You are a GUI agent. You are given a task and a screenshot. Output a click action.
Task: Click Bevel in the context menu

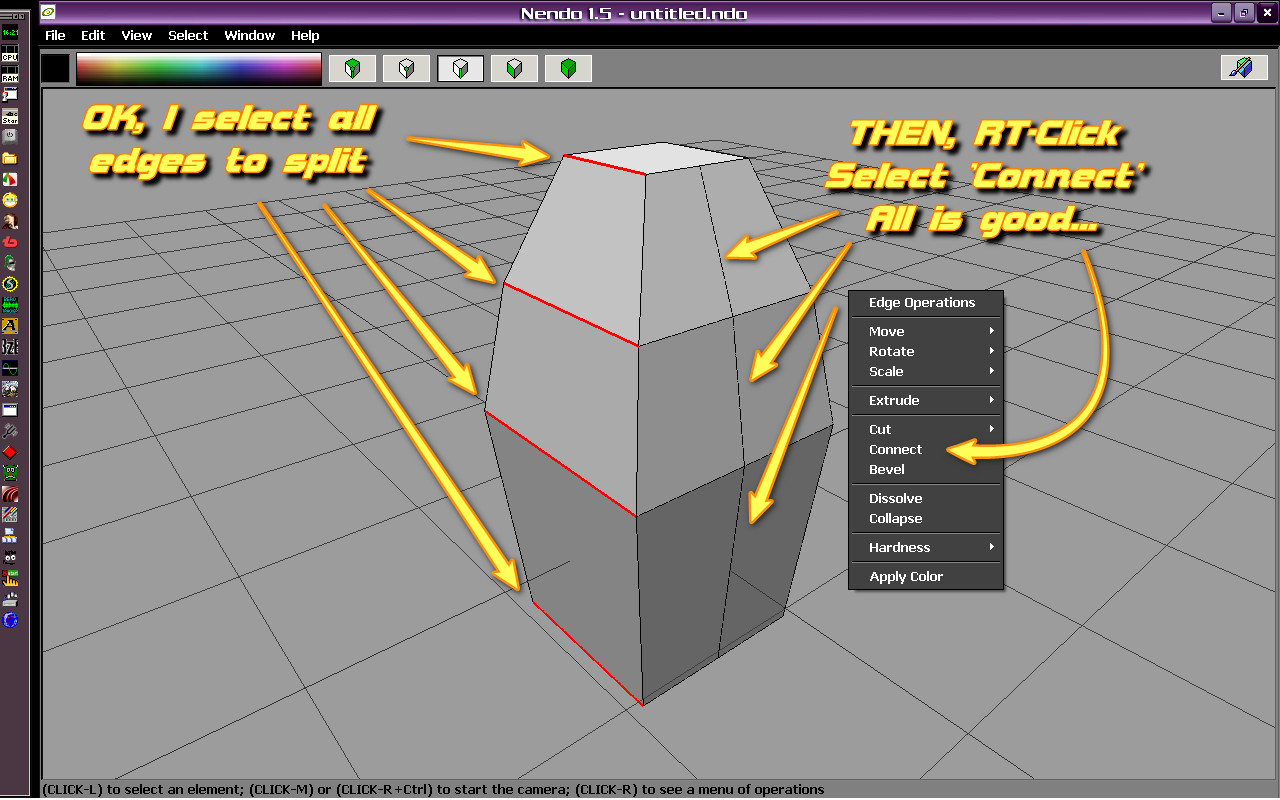pos(887,469)
